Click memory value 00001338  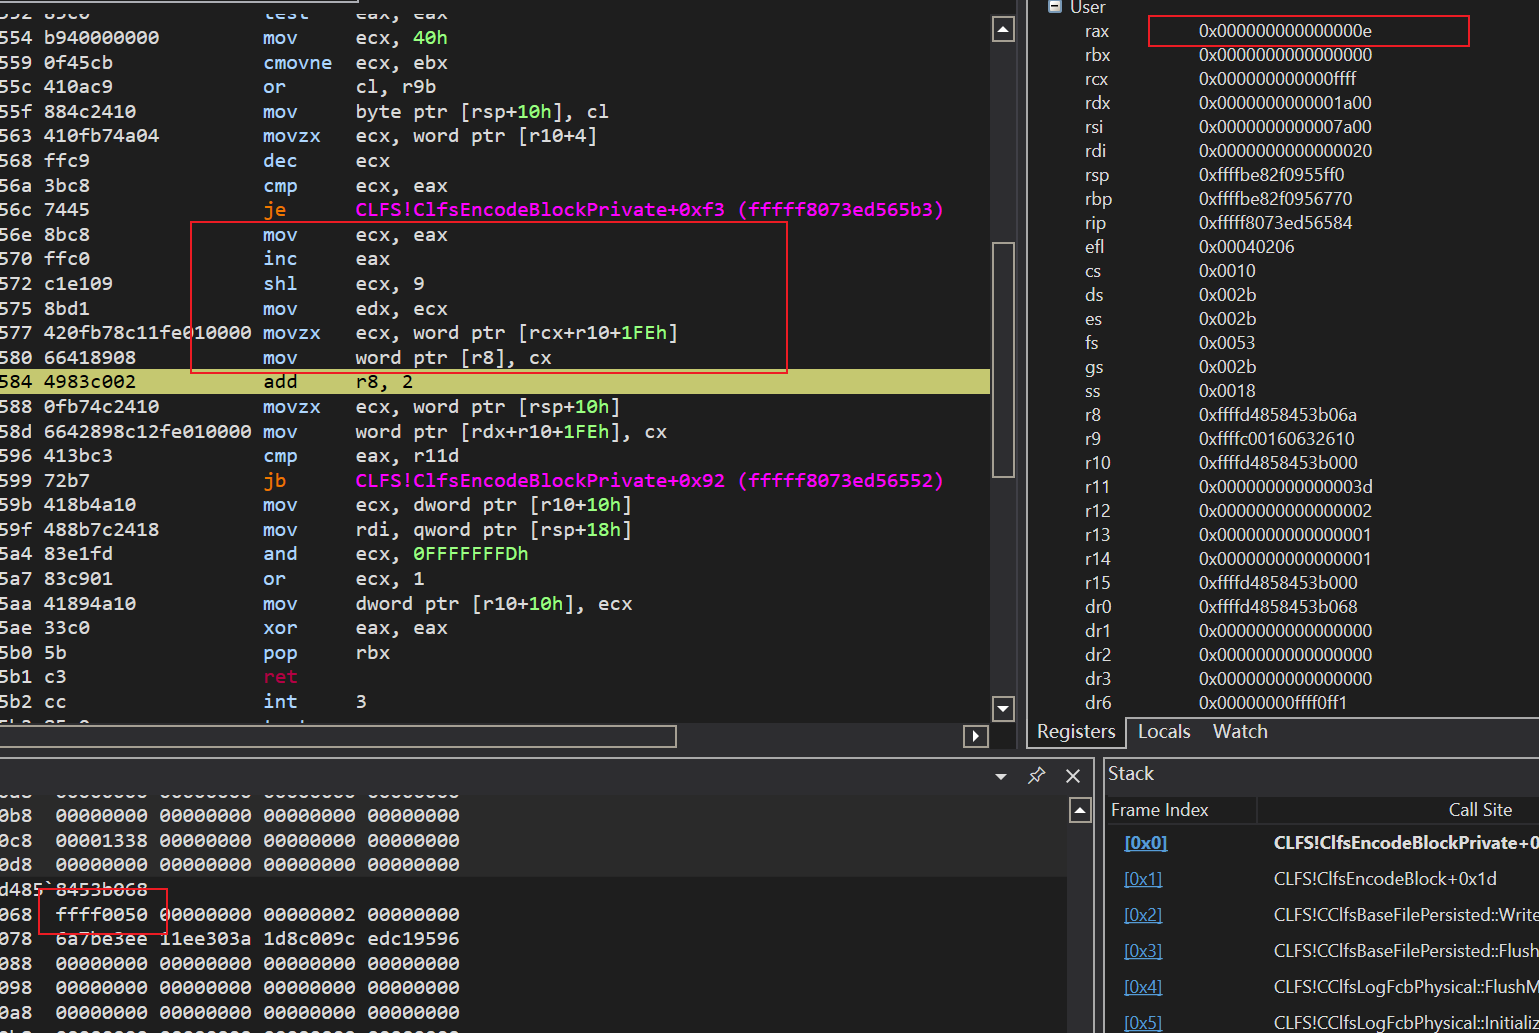pyautogui.click(x=102, y=841)
